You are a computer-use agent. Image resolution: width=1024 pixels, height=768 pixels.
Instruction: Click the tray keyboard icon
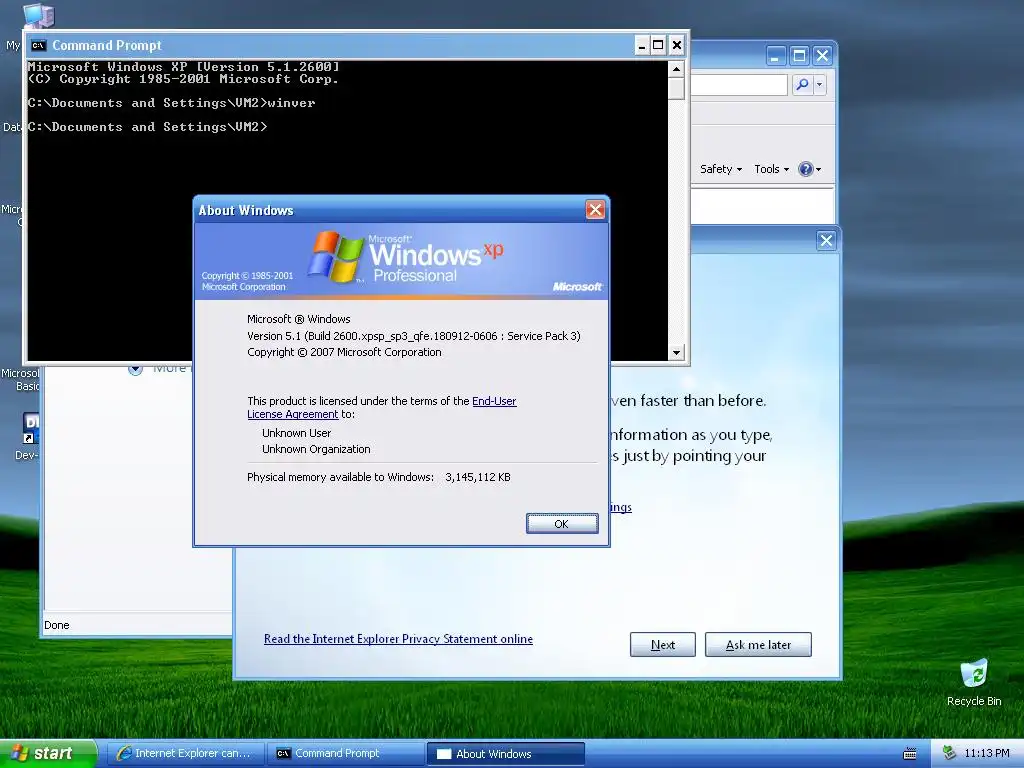[910, 754]
